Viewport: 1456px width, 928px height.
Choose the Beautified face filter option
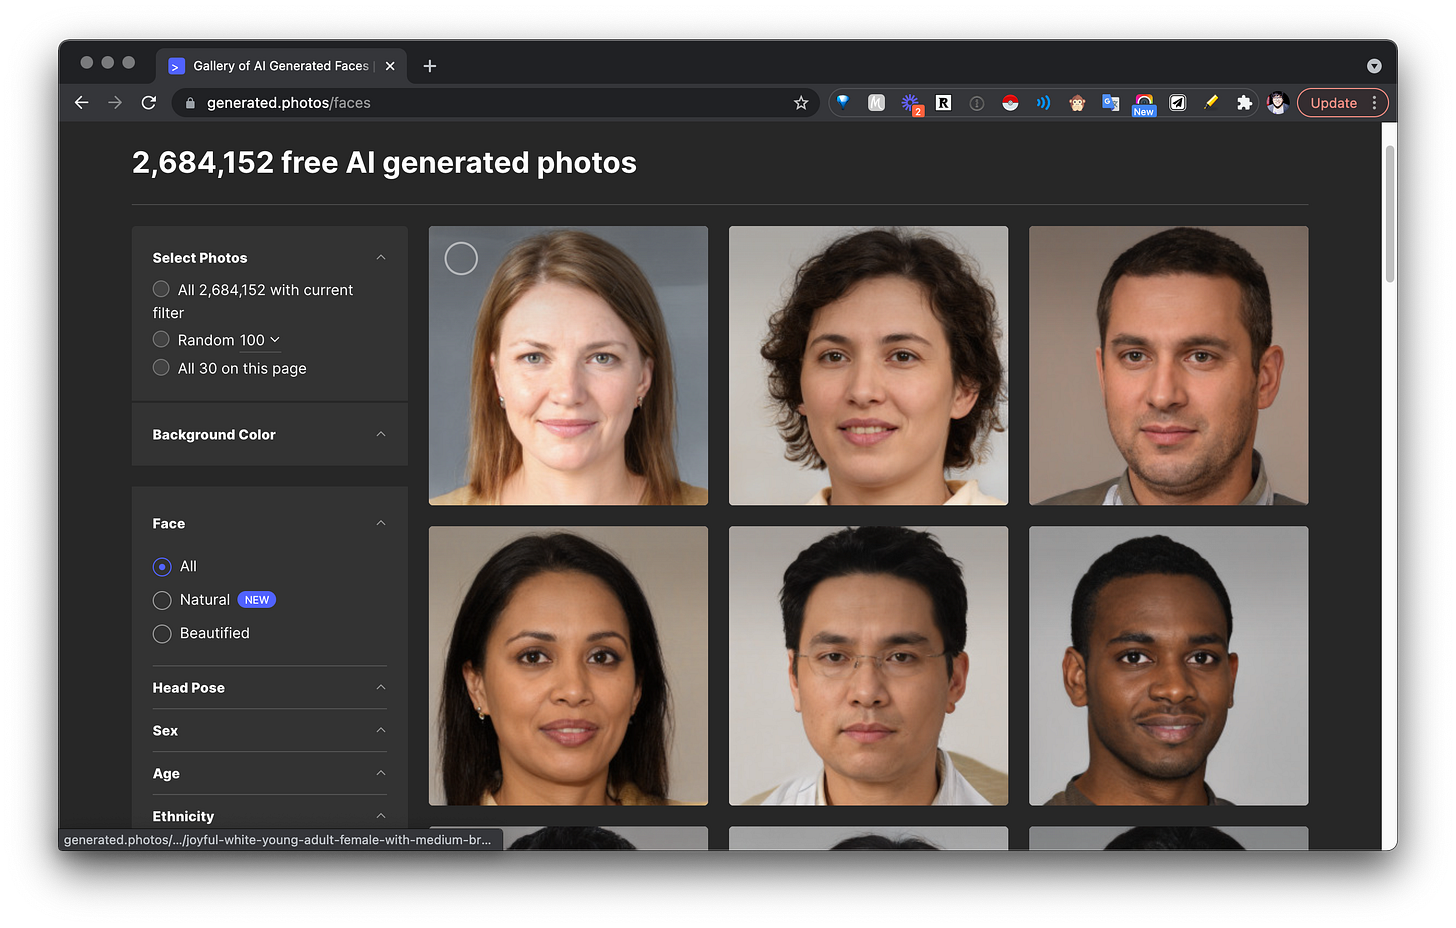pos(162,634)
